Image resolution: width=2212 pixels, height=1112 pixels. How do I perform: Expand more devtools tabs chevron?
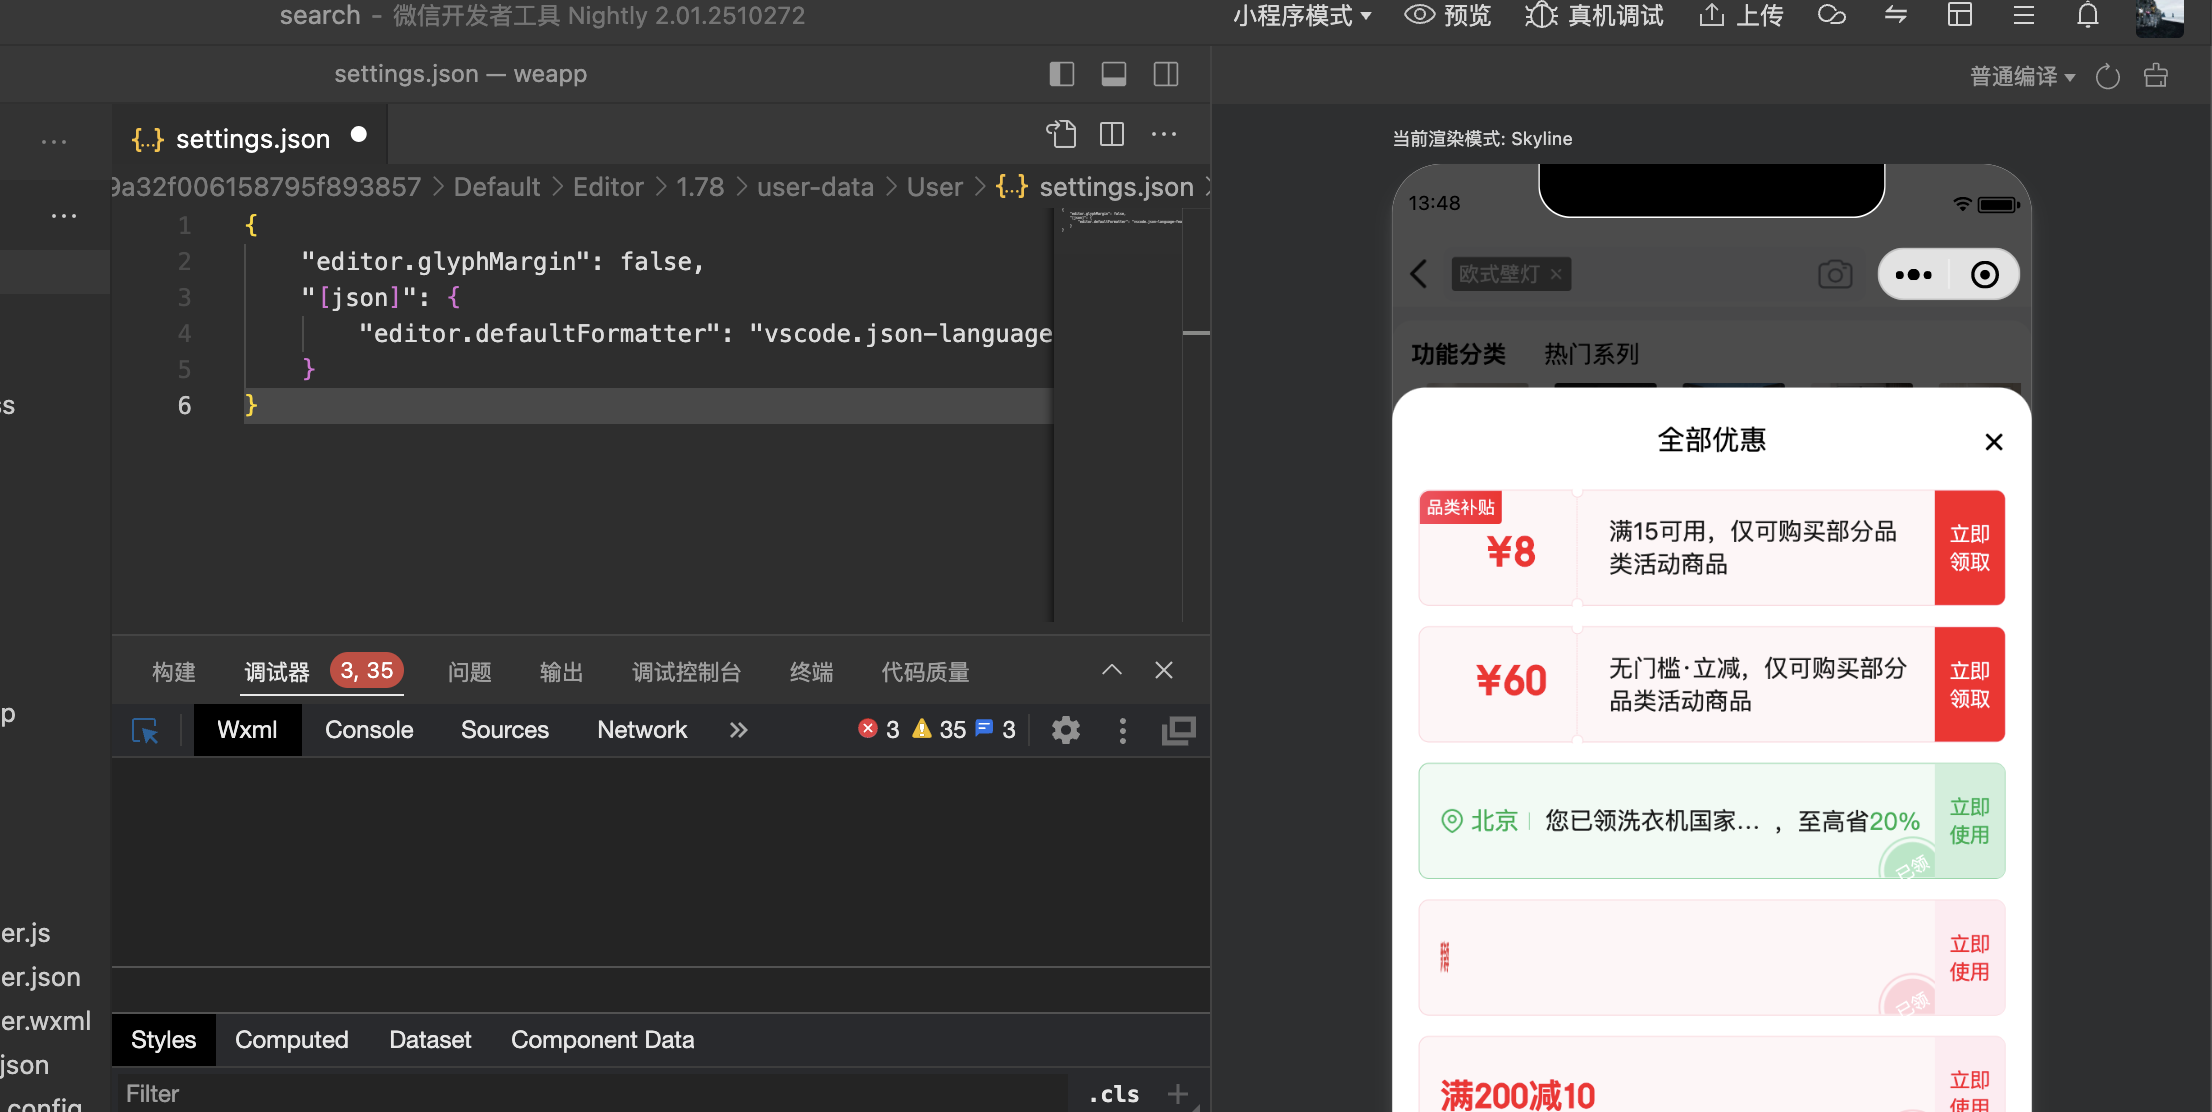coord(738,730)
